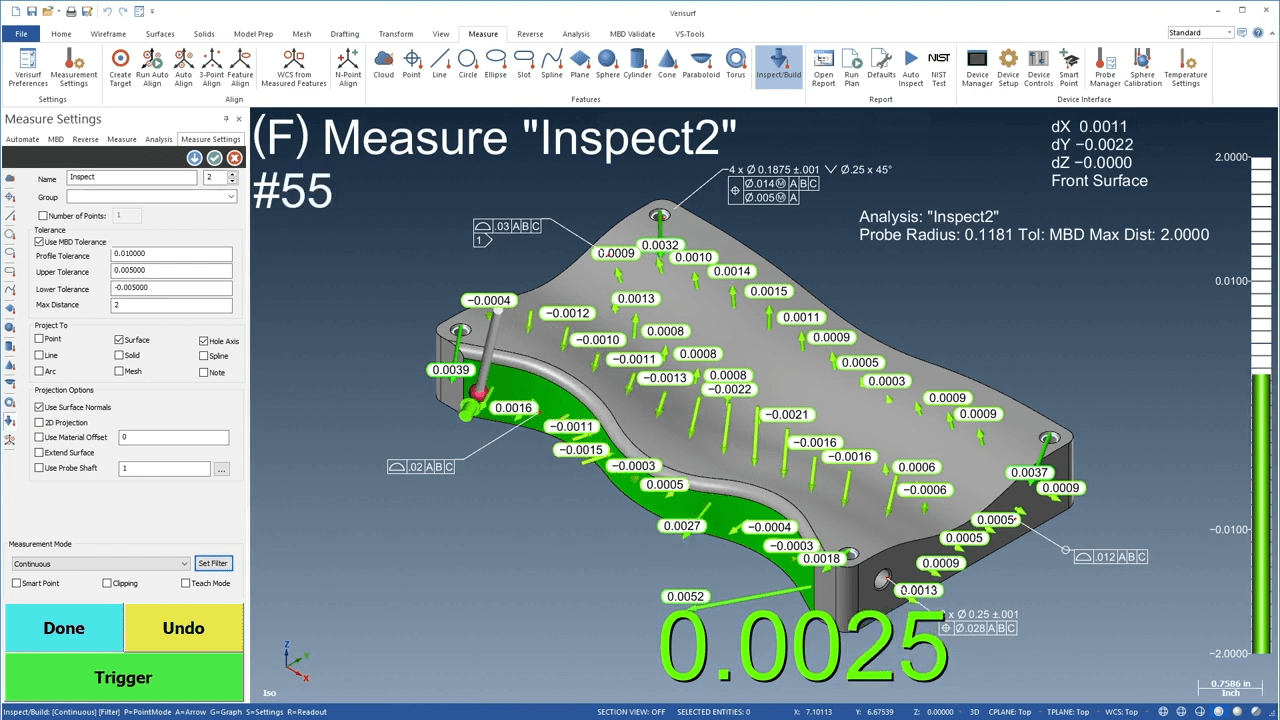The image size is (1280, 720).
Task: Open the File menu
Action: (x=21, y=34)
